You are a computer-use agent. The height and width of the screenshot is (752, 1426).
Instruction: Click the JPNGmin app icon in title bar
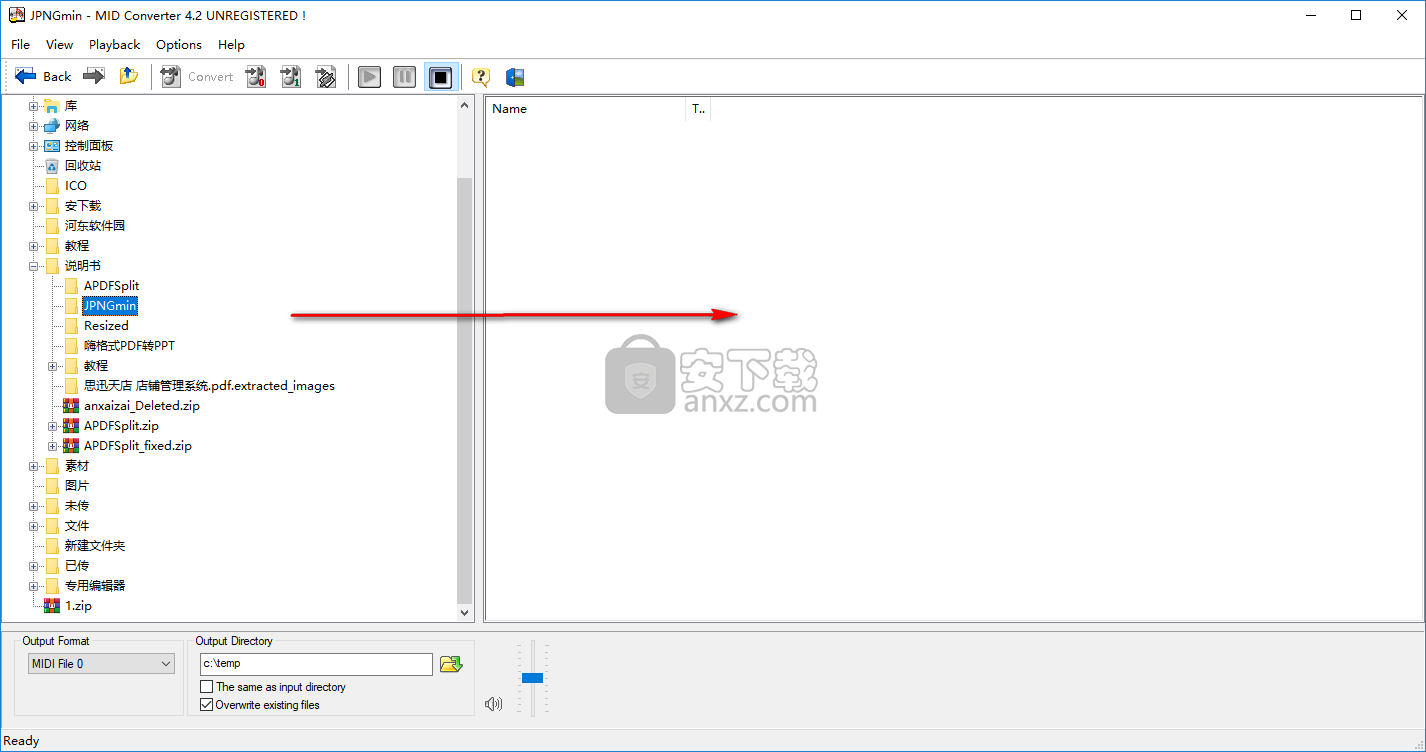tap(16, 15)
